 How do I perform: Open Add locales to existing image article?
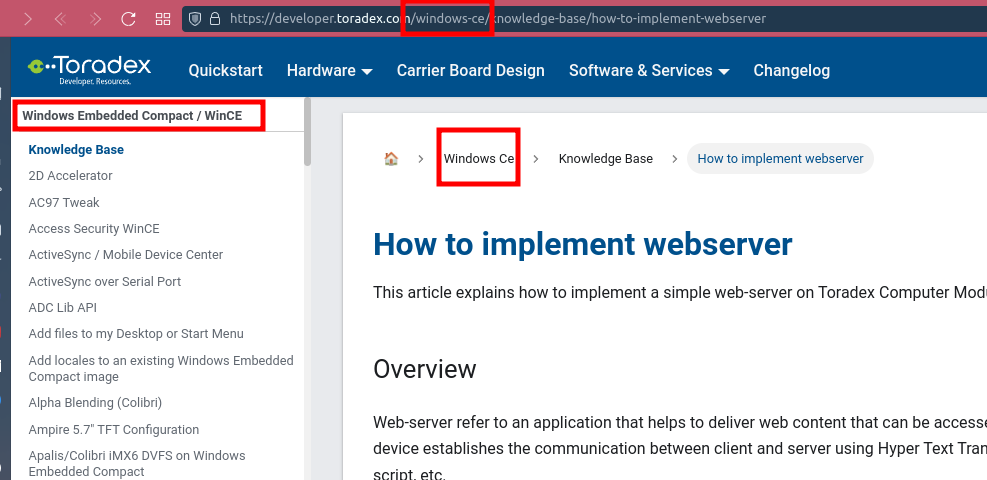[x=161, y=369]
